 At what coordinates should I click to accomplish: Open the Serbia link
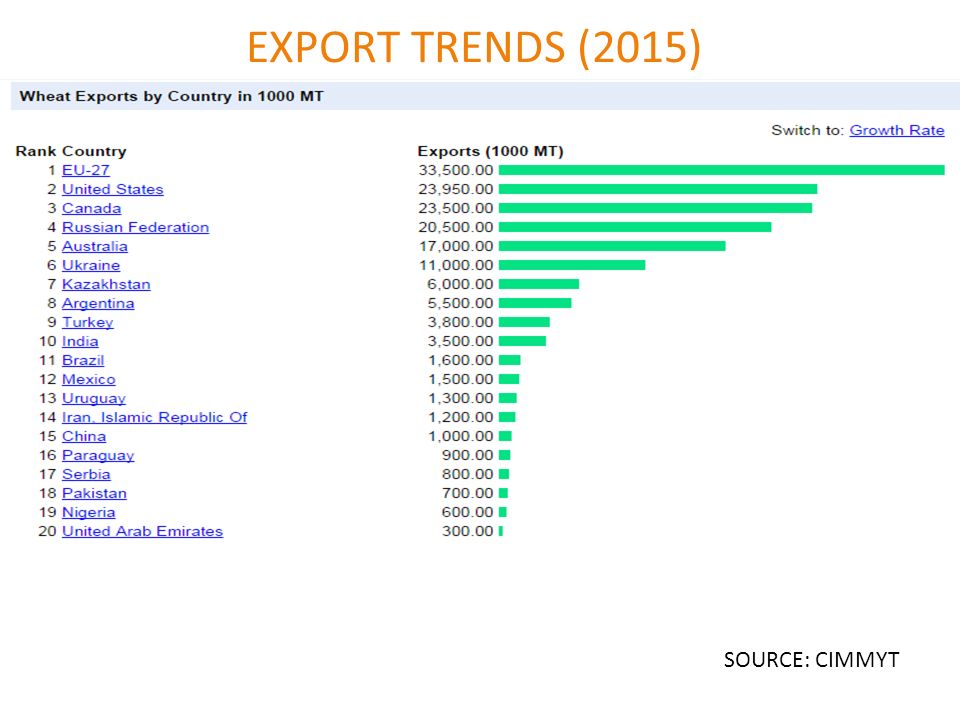tap(86, 474)
